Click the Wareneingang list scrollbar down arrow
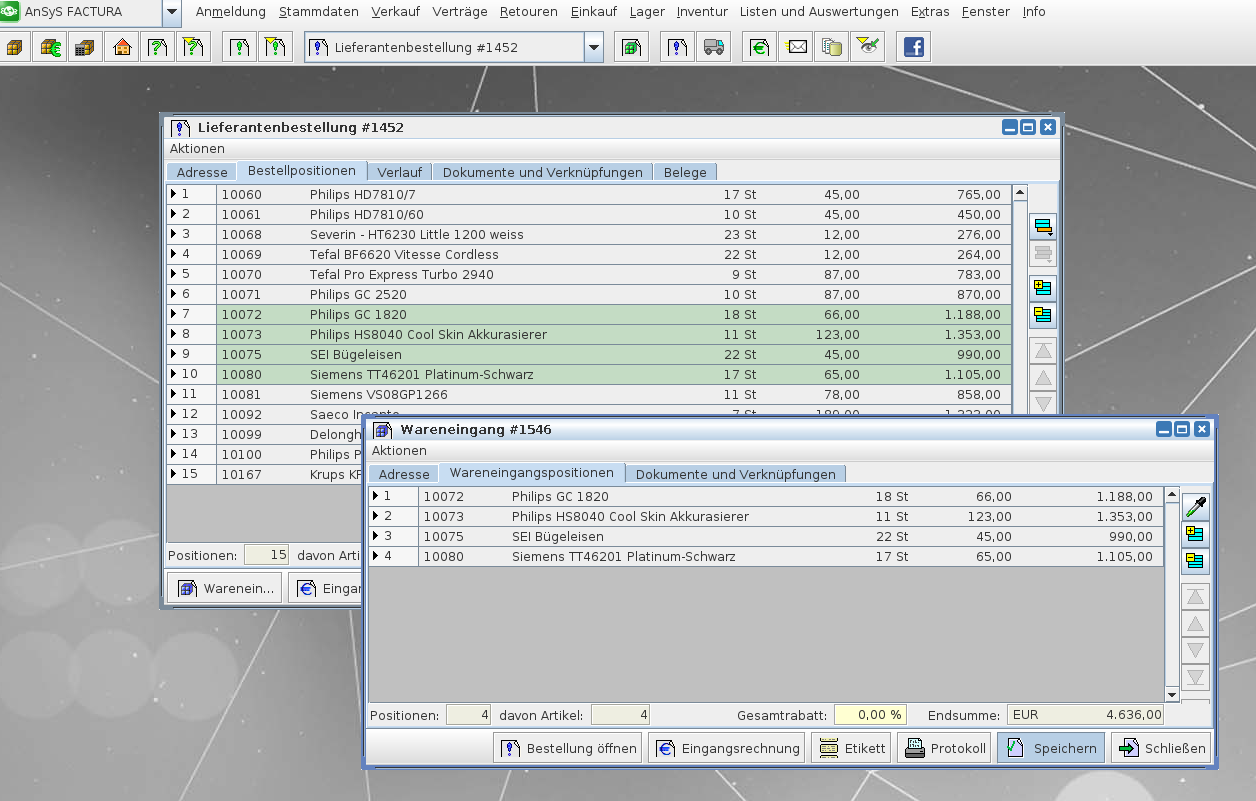 click(1172, 695)
